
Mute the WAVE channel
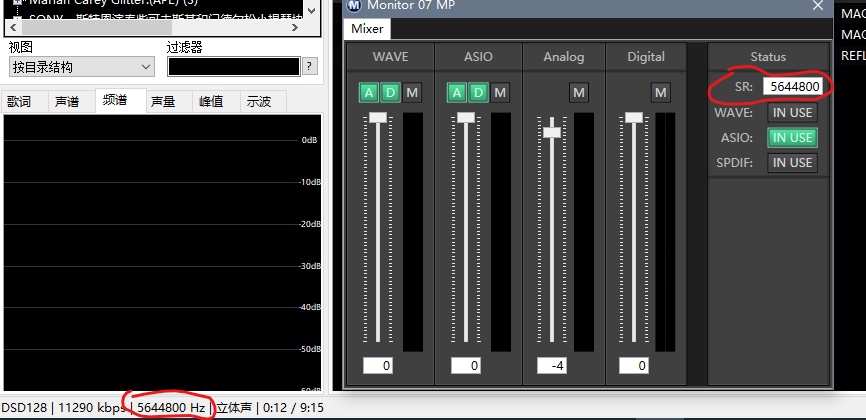[412, 93]
